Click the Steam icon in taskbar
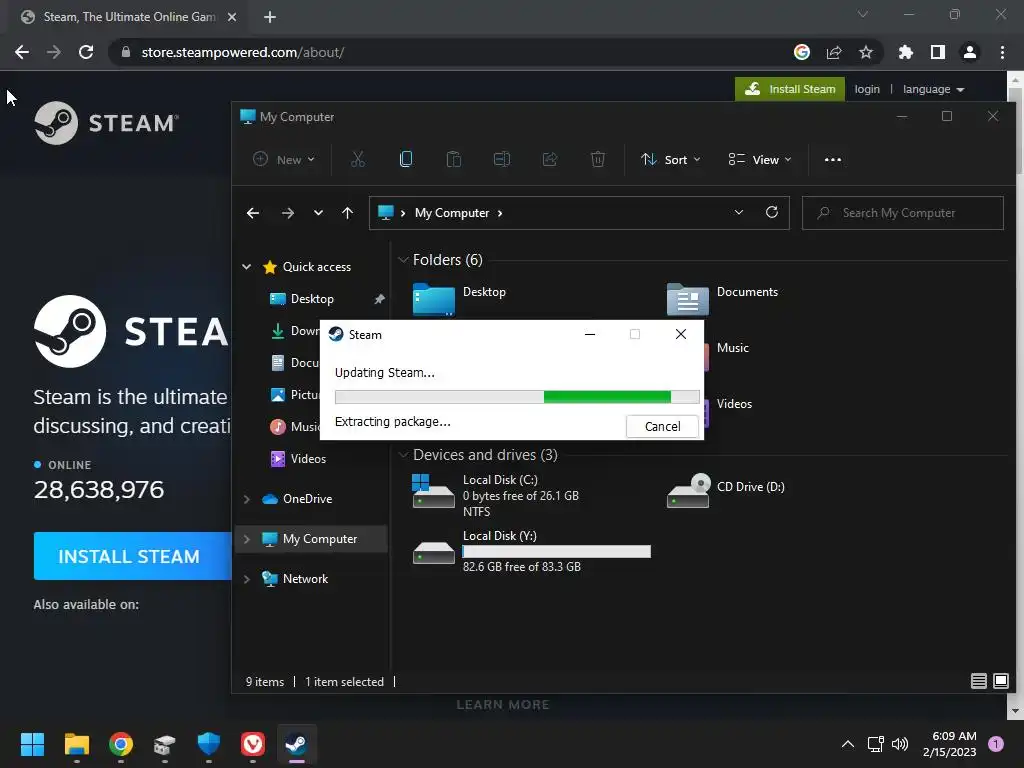This screenshot has width=1024, height=768. click(x=296, y=744)
